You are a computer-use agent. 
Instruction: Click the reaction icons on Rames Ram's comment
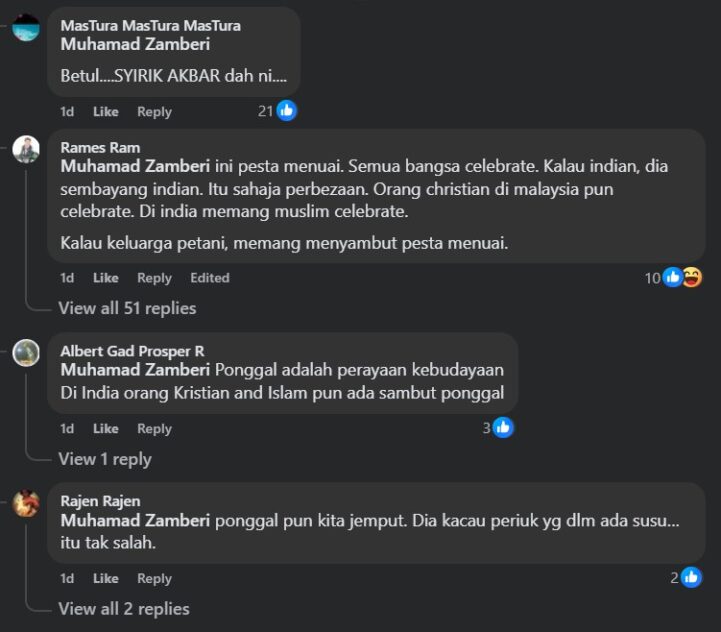[x=682, y=278]
